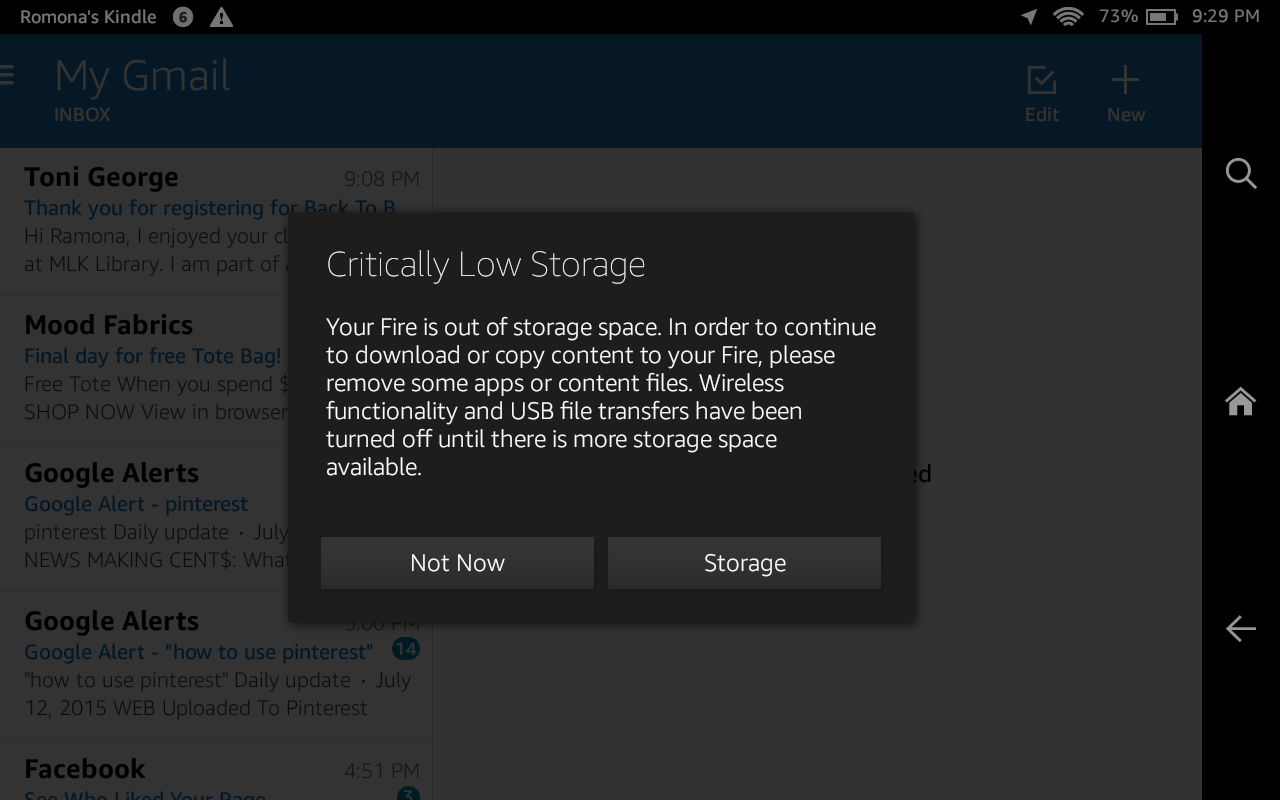The image size is (1280, 800).
Task: Tap the INBOX label under My Gmail
Action: coord(82,114)
